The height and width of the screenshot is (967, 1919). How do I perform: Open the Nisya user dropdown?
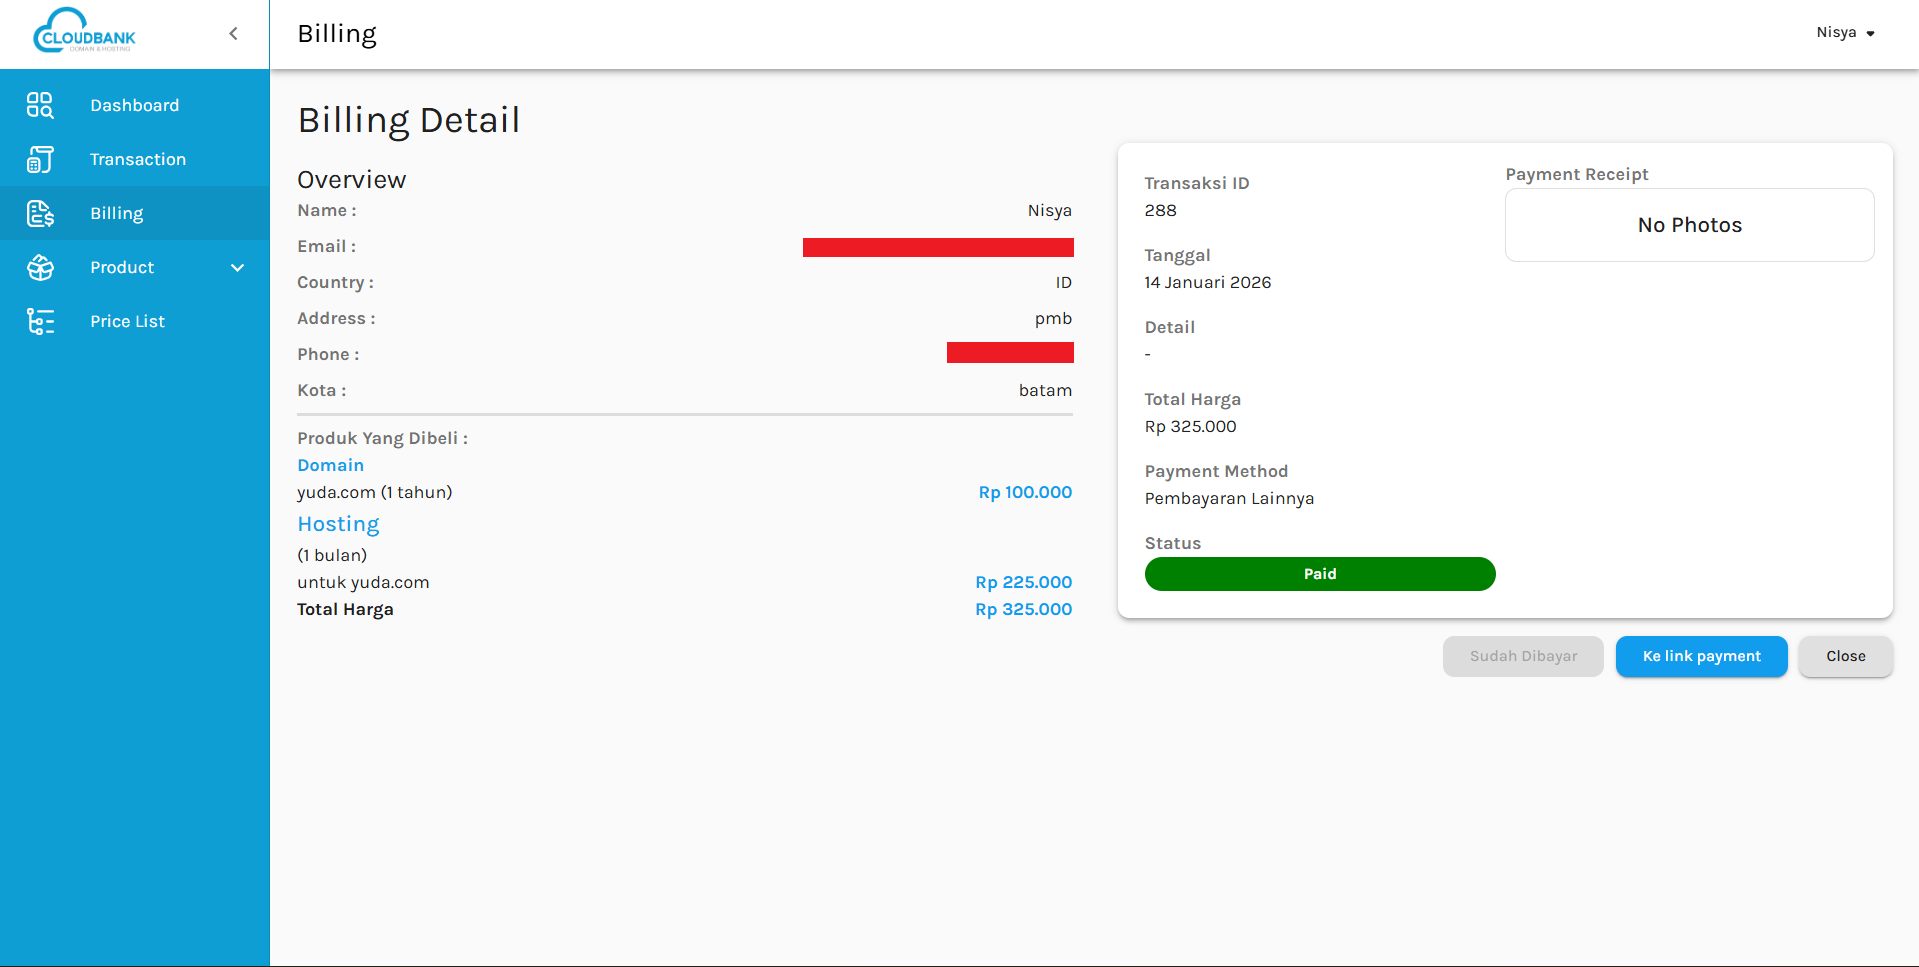tap(1845, 33)
